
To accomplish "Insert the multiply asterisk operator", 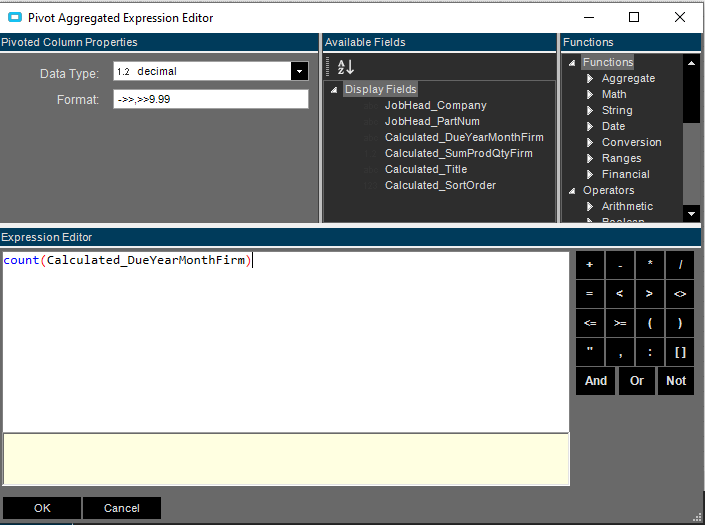I will coord(650,265).
